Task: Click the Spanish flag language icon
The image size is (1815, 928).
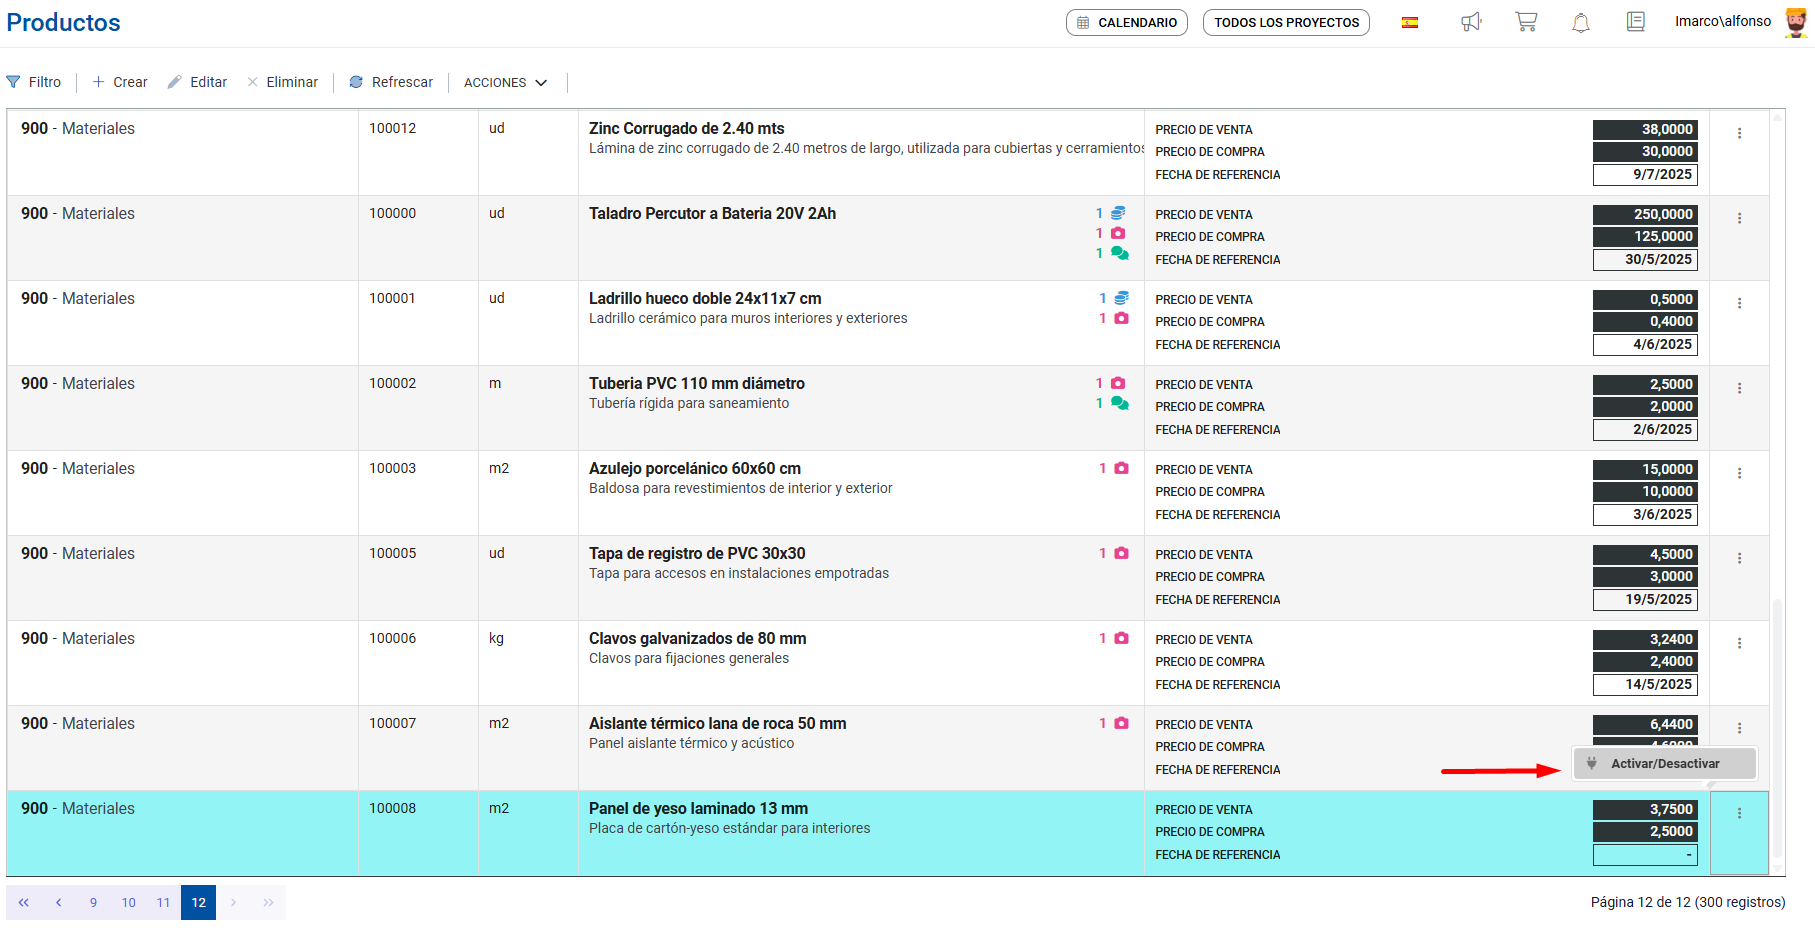Action: 1410,22
